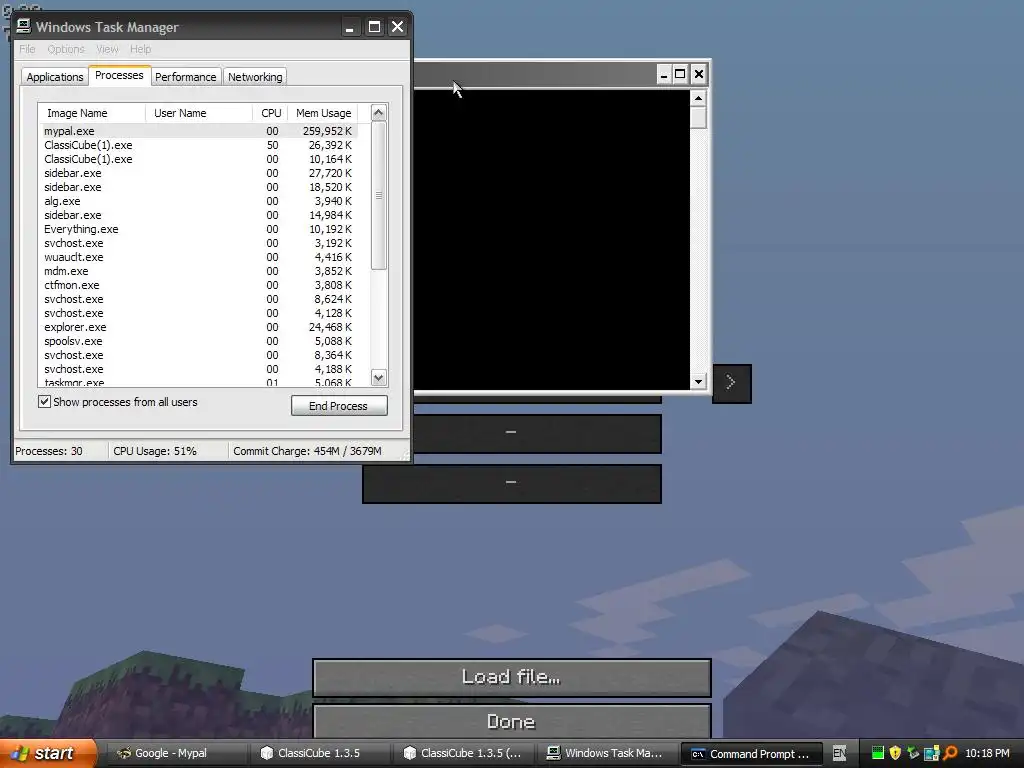Click the orange Everything search tray icon

coord(950,753)
